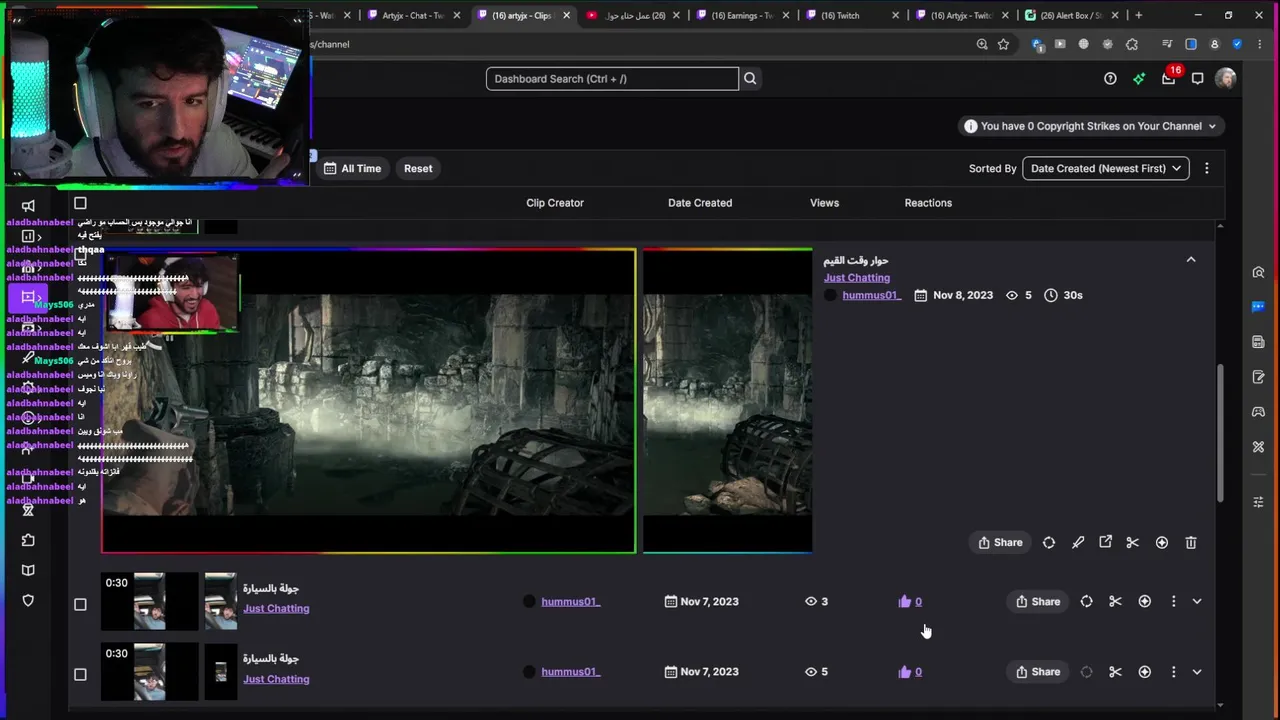This screenshot has height=720, width=1280.
Task: Click the magnifier icon in right side panel
Action: point(1258,273)
